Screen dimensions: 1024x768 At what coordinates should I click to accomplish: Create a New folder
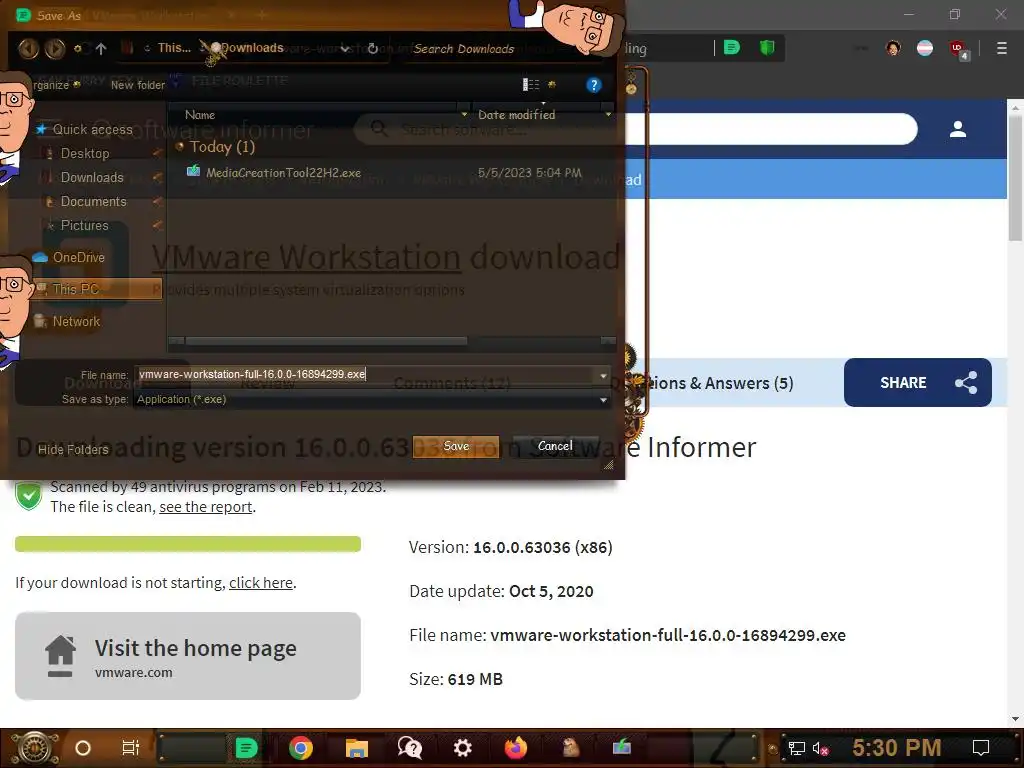[138, 85]
